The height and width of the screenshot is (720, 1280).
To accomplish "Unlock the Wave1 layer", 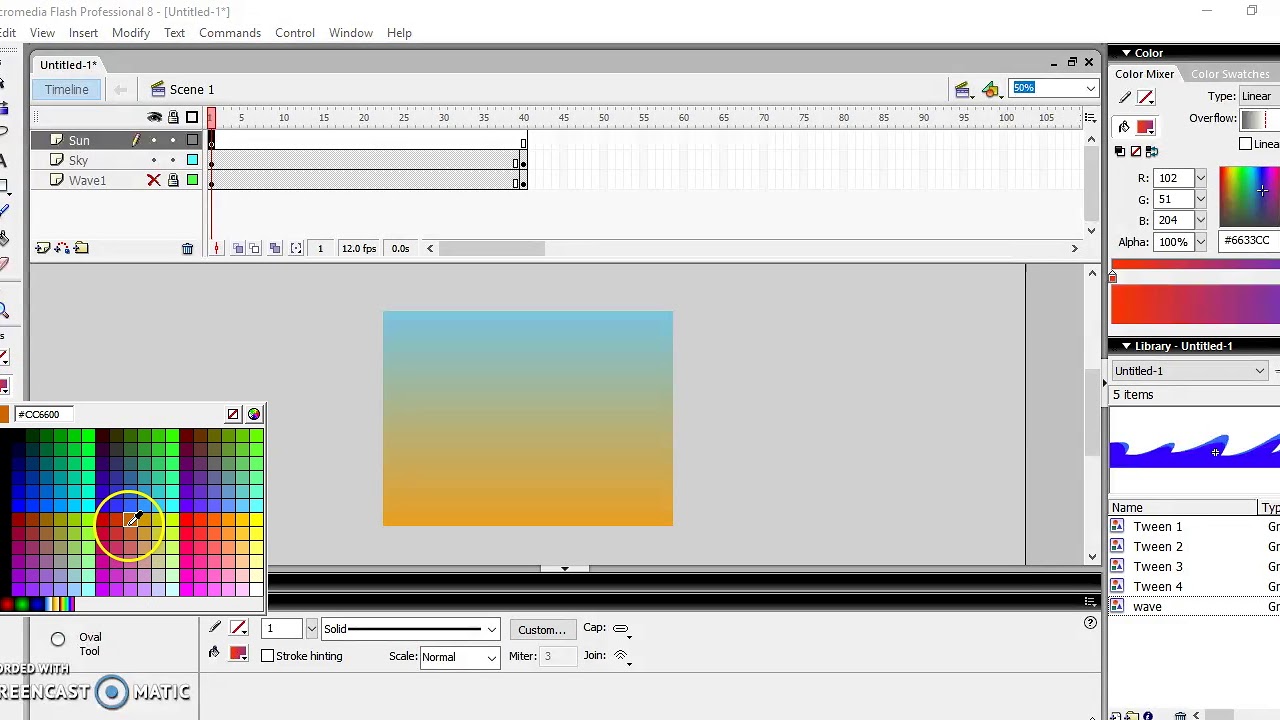I will pyautogui.click(x=173, y=180).
